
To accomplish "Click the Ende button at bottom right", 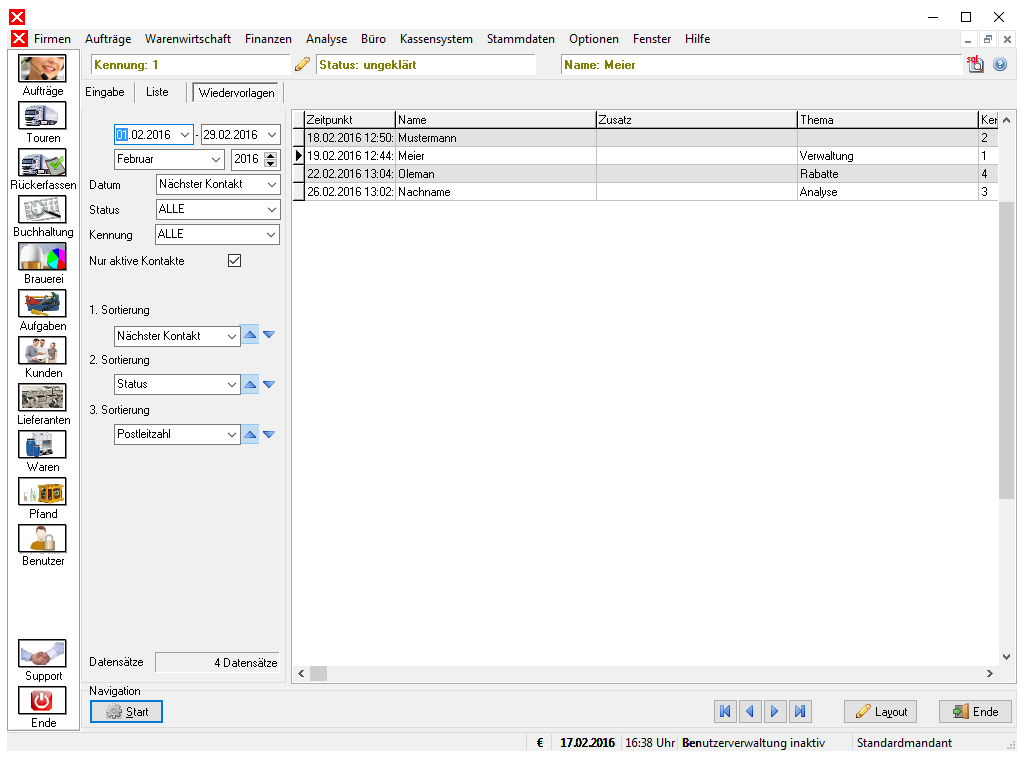I will [975, 712].
